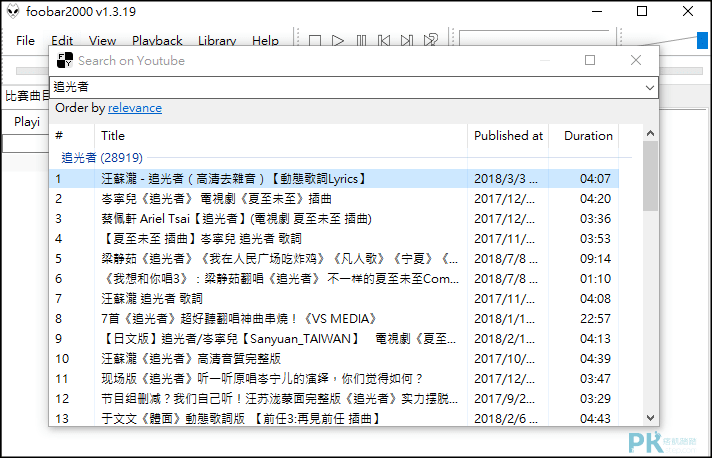Click the results list scroll up arrow
Viewport: 712px width, 458px height.
click(650, 133)
